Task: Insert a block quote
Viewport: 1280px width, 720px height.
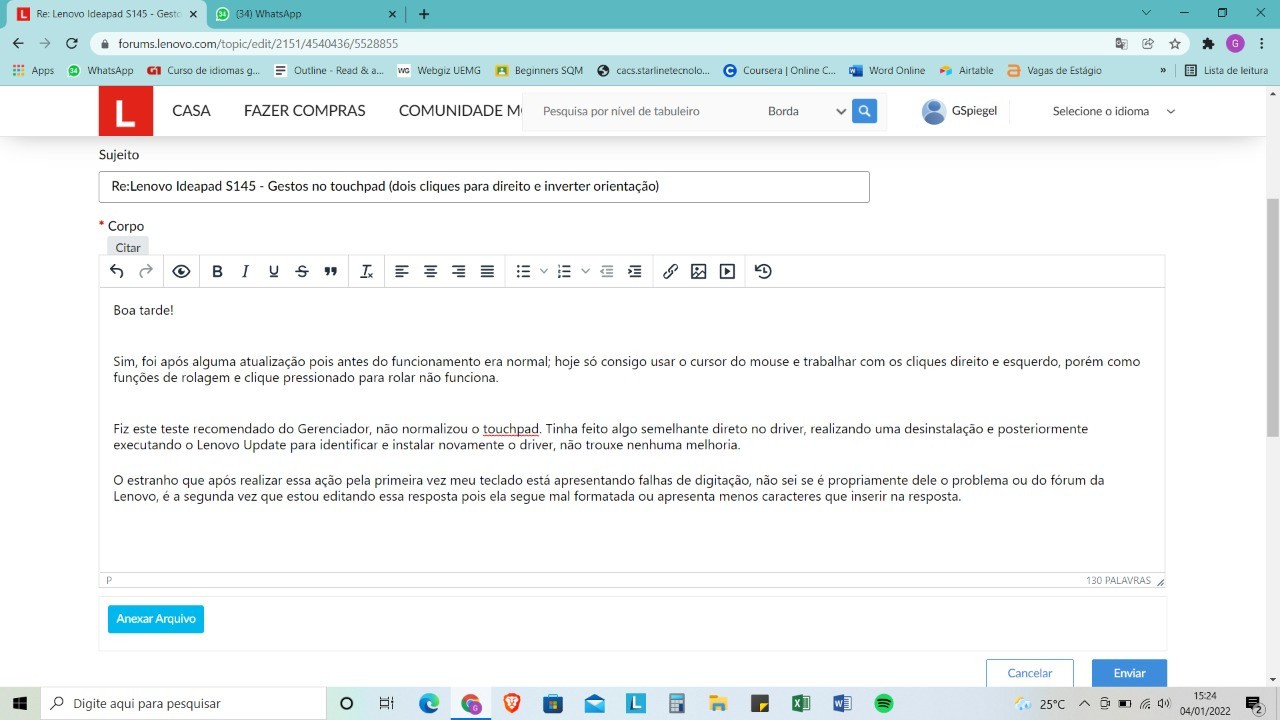Action: [x=330, y=271]
